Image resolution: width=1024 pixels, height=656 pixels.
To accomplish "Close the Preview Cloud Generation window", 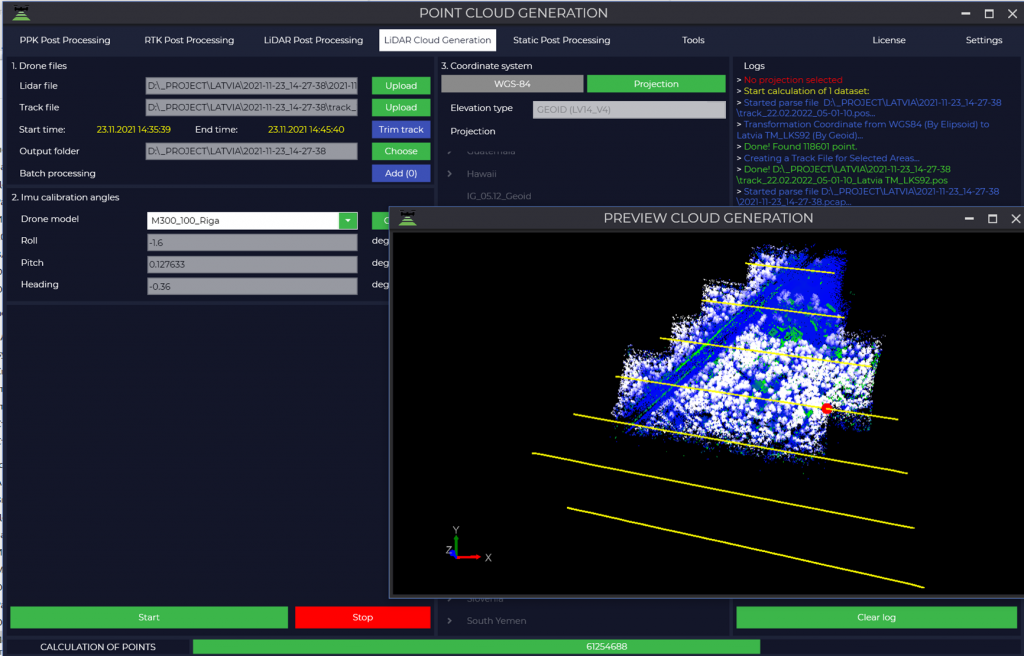I will coord(1015,218).
